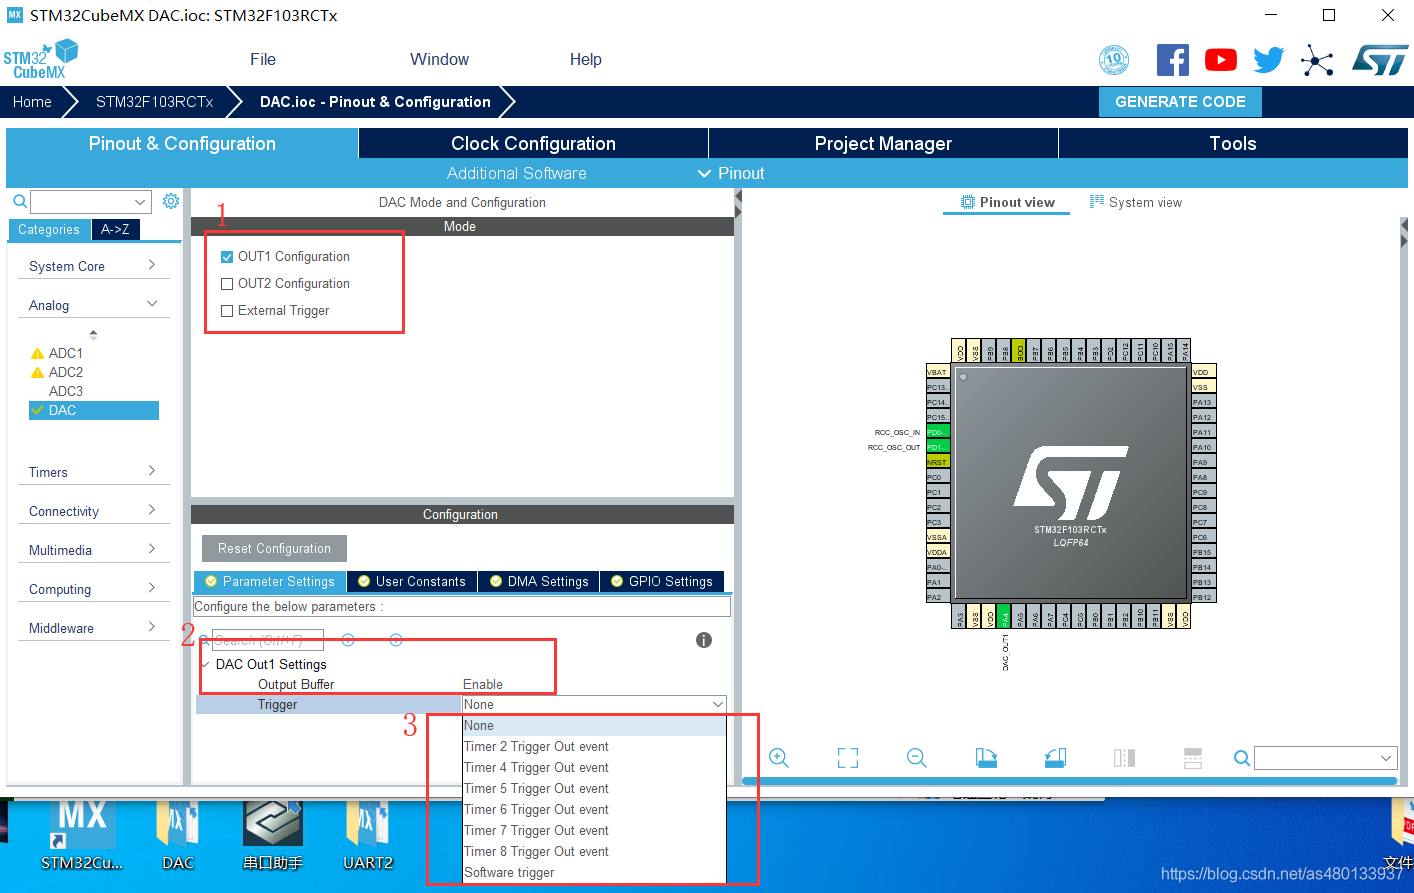Open the Trigger dropdown arrow
This screenshot has width=1414, height=893.
point(717,705)
